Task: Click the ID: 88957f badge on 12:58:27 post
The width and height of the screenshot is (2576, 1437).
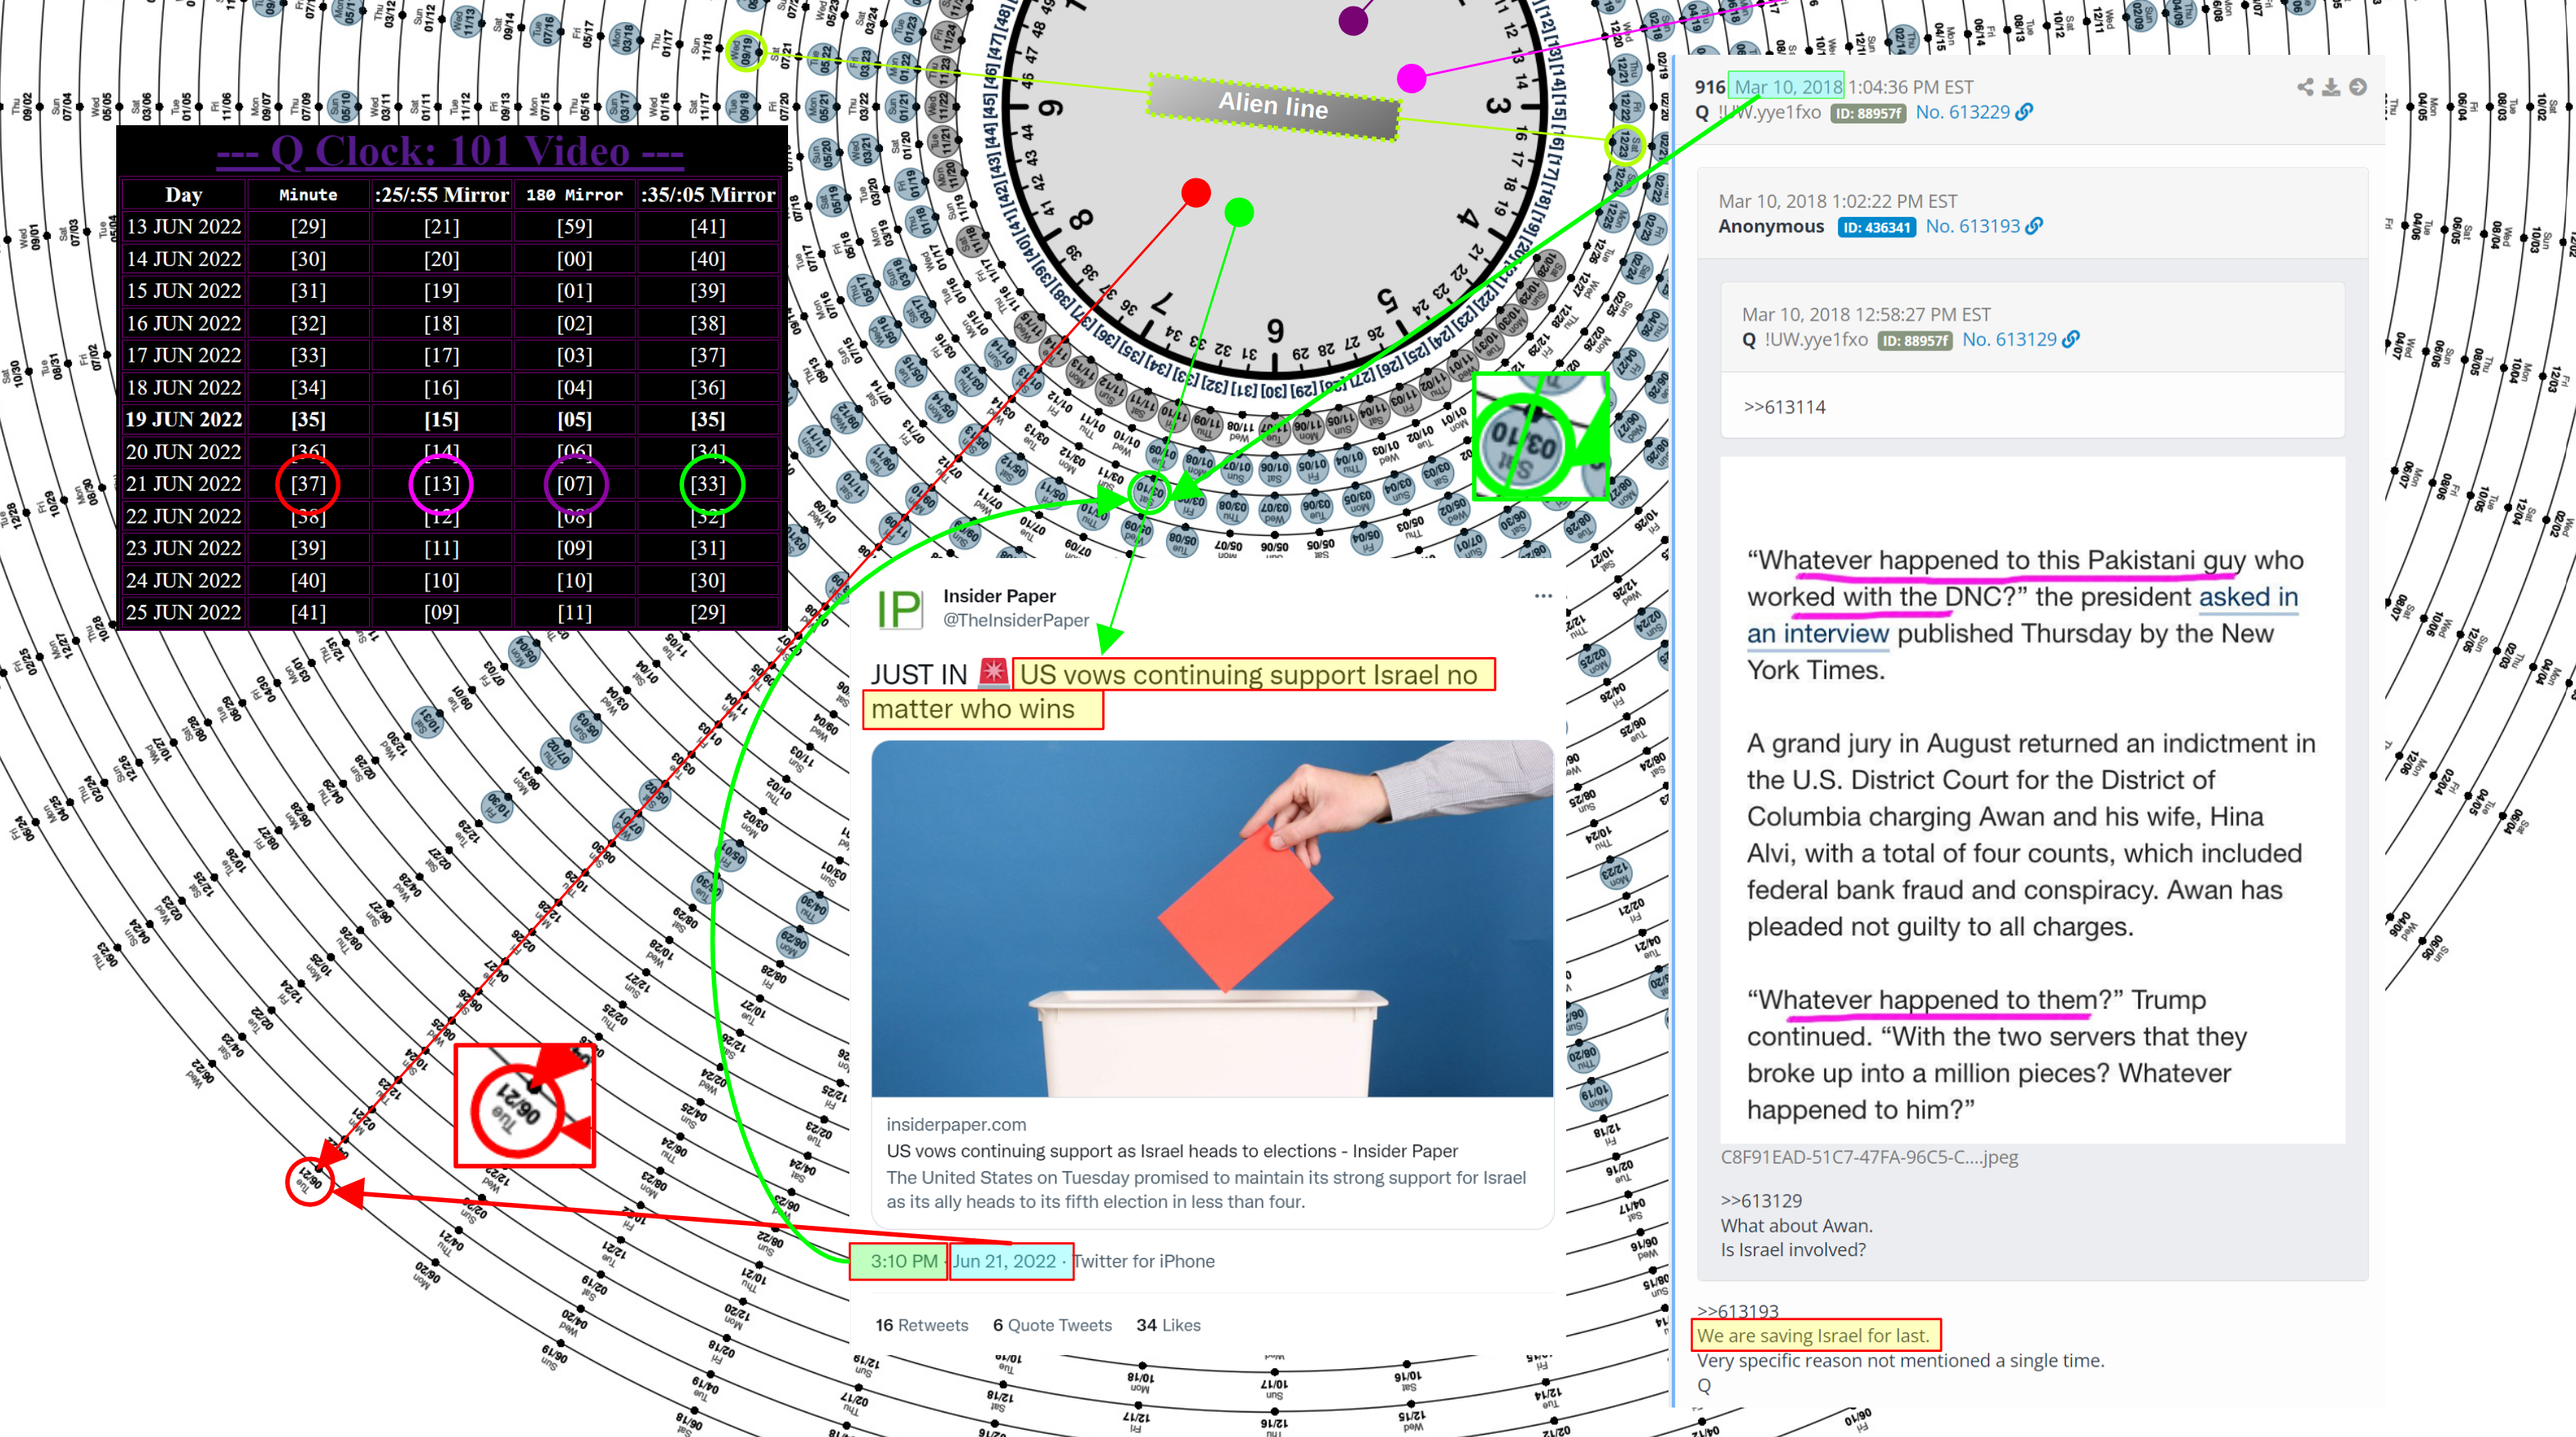Action: pos(1914,340)
